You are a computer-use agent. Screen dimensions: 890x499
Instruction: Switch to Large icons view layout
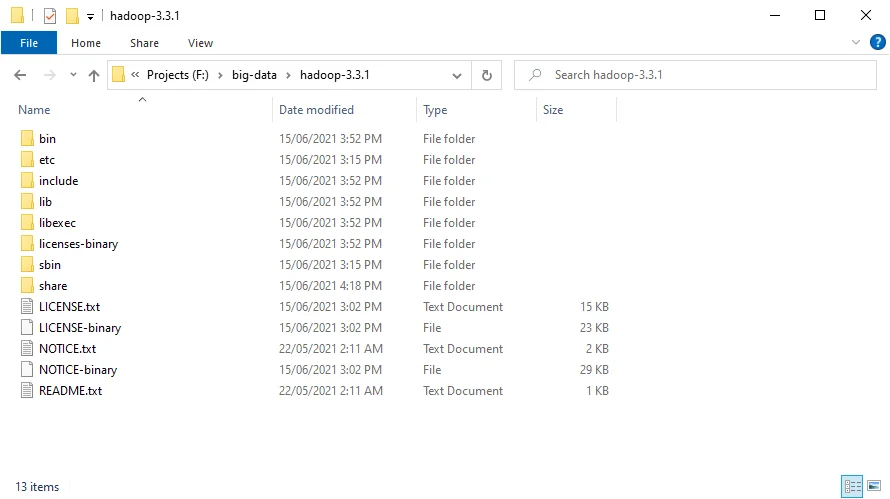(873, 487)
